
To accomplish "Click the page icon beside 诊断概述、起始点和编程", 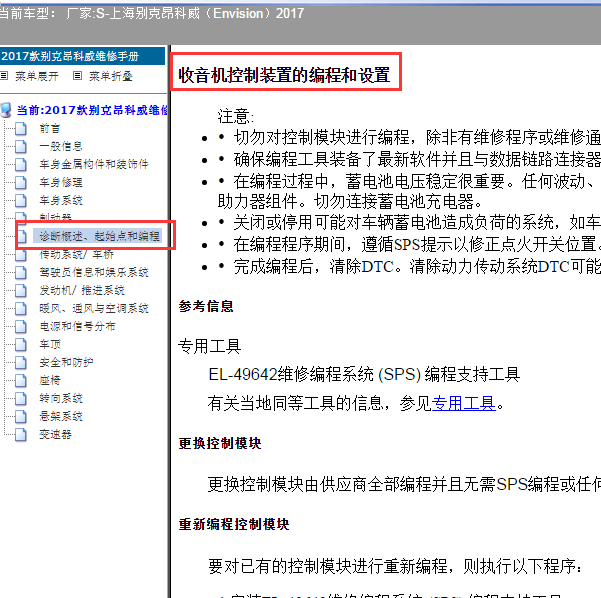I will [x=22, y=236].
